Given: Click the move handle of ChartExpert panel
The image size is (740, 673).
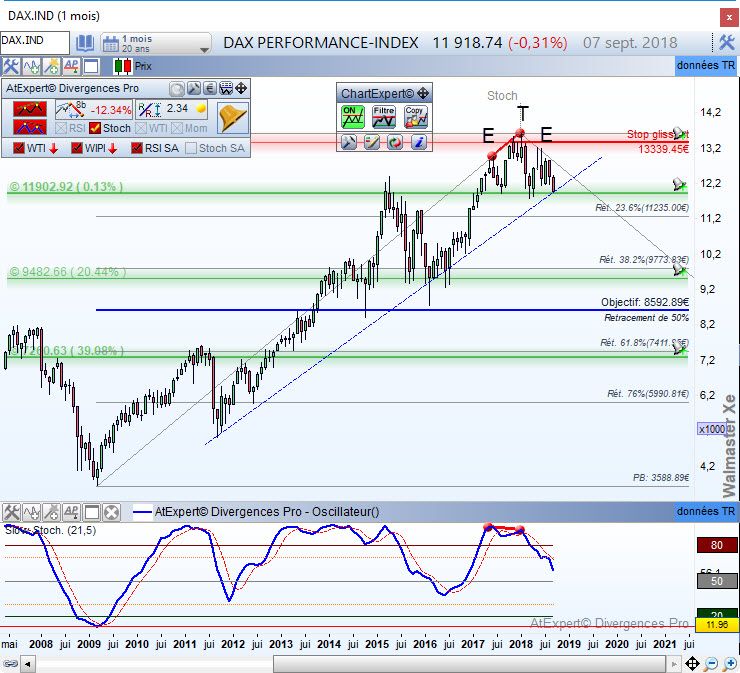Looking at the screenshot, I should 423,93.
